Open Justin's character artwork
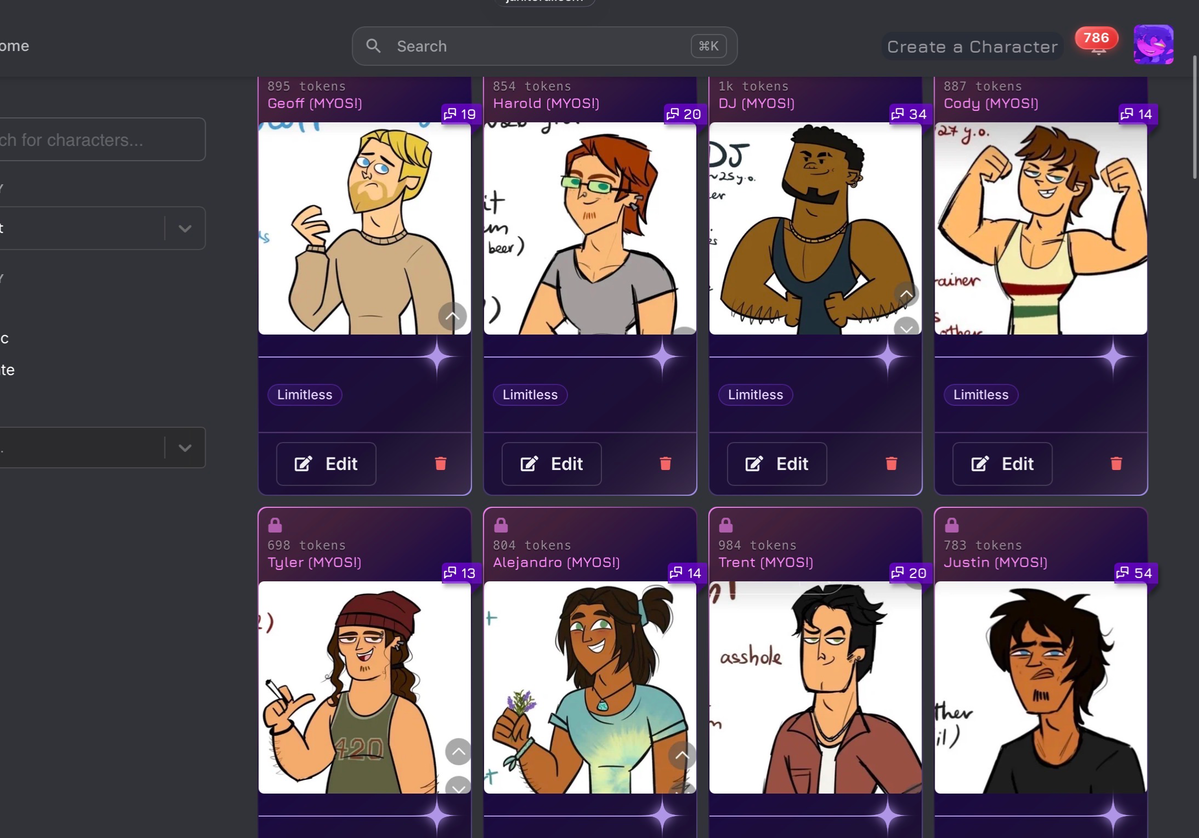Viewport: 1199px width, 838px height. pos(1041,687)
